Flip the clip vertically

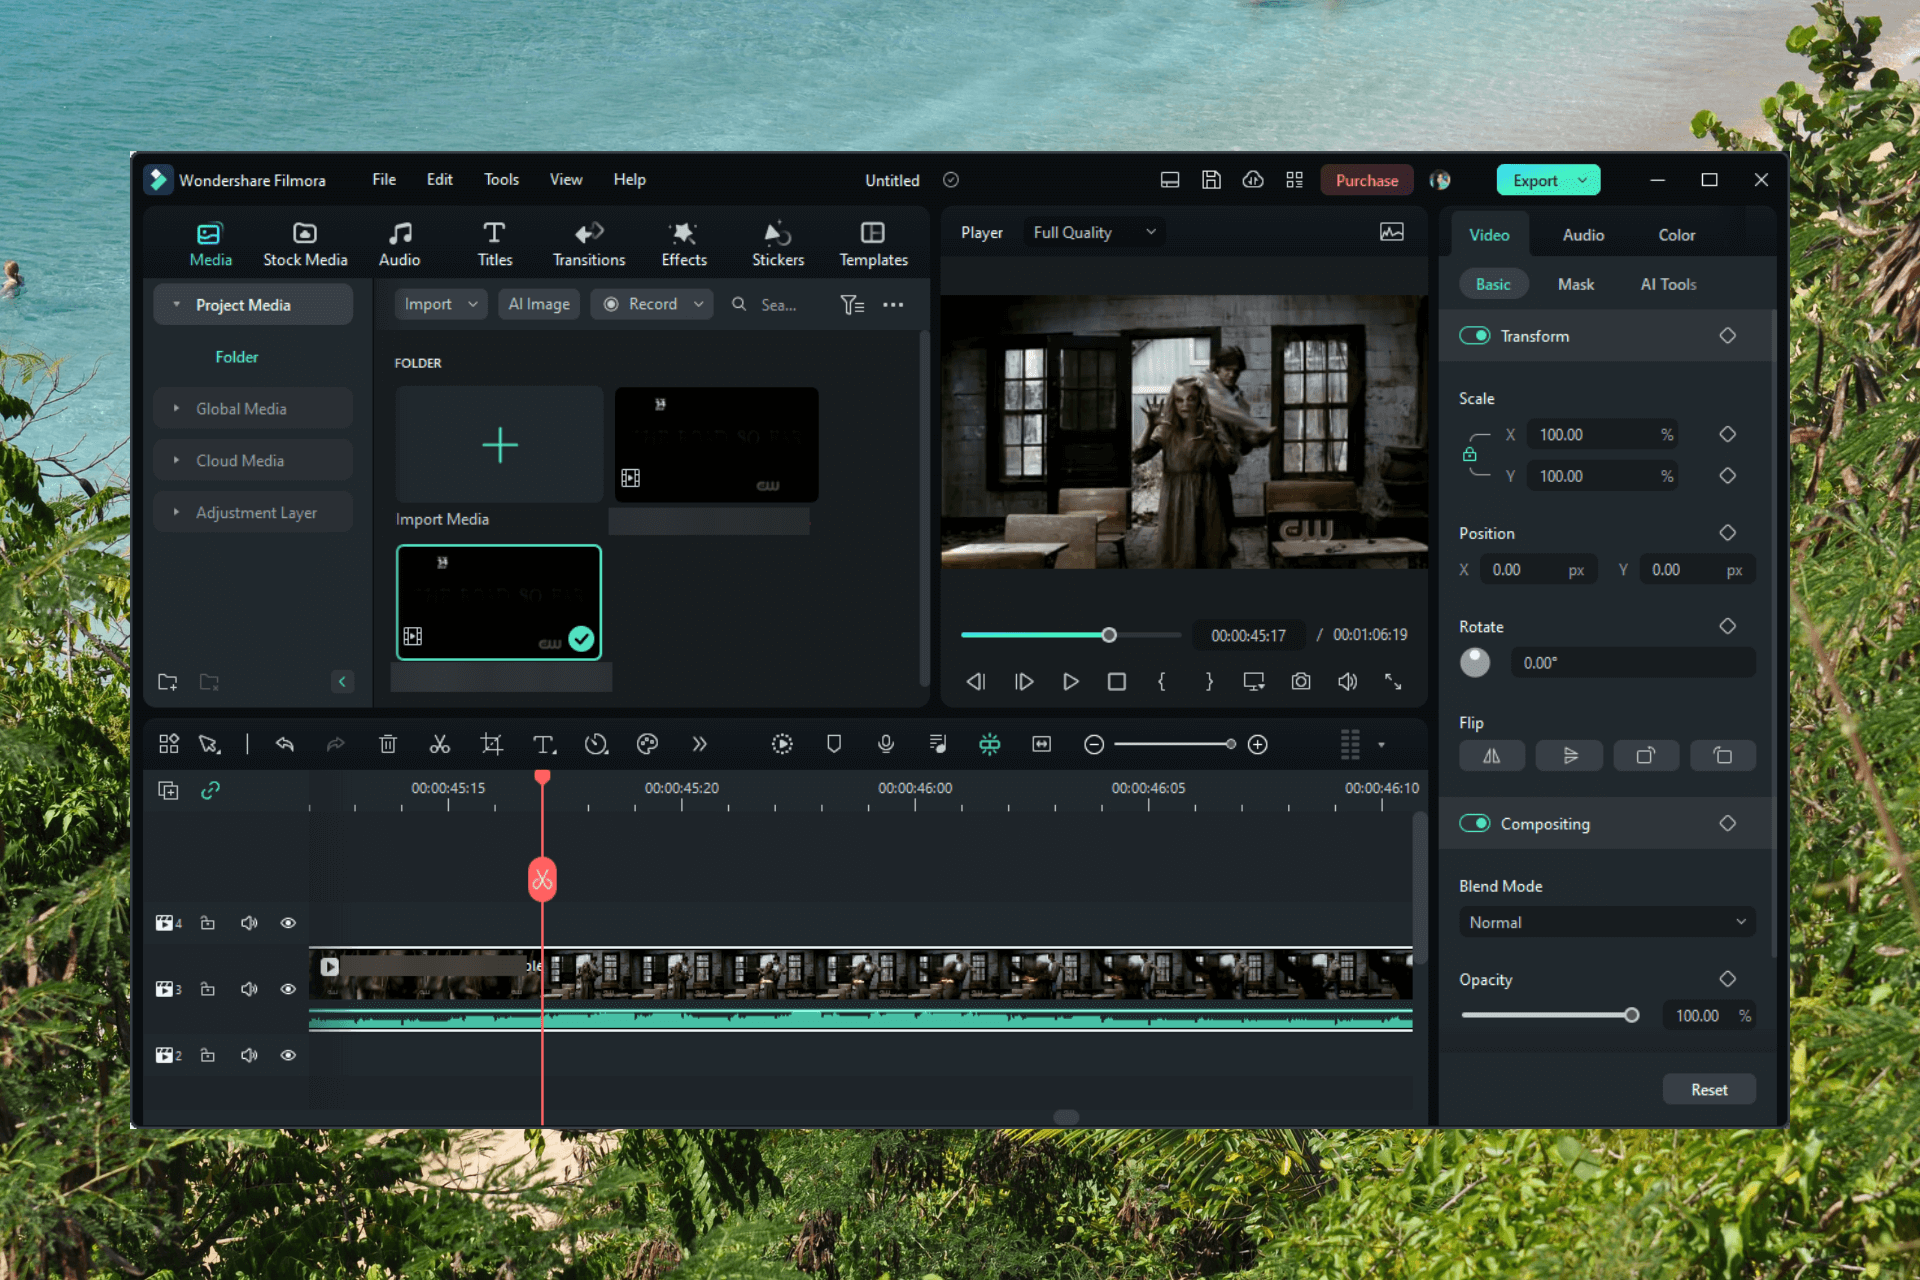tap(1569, 756)
